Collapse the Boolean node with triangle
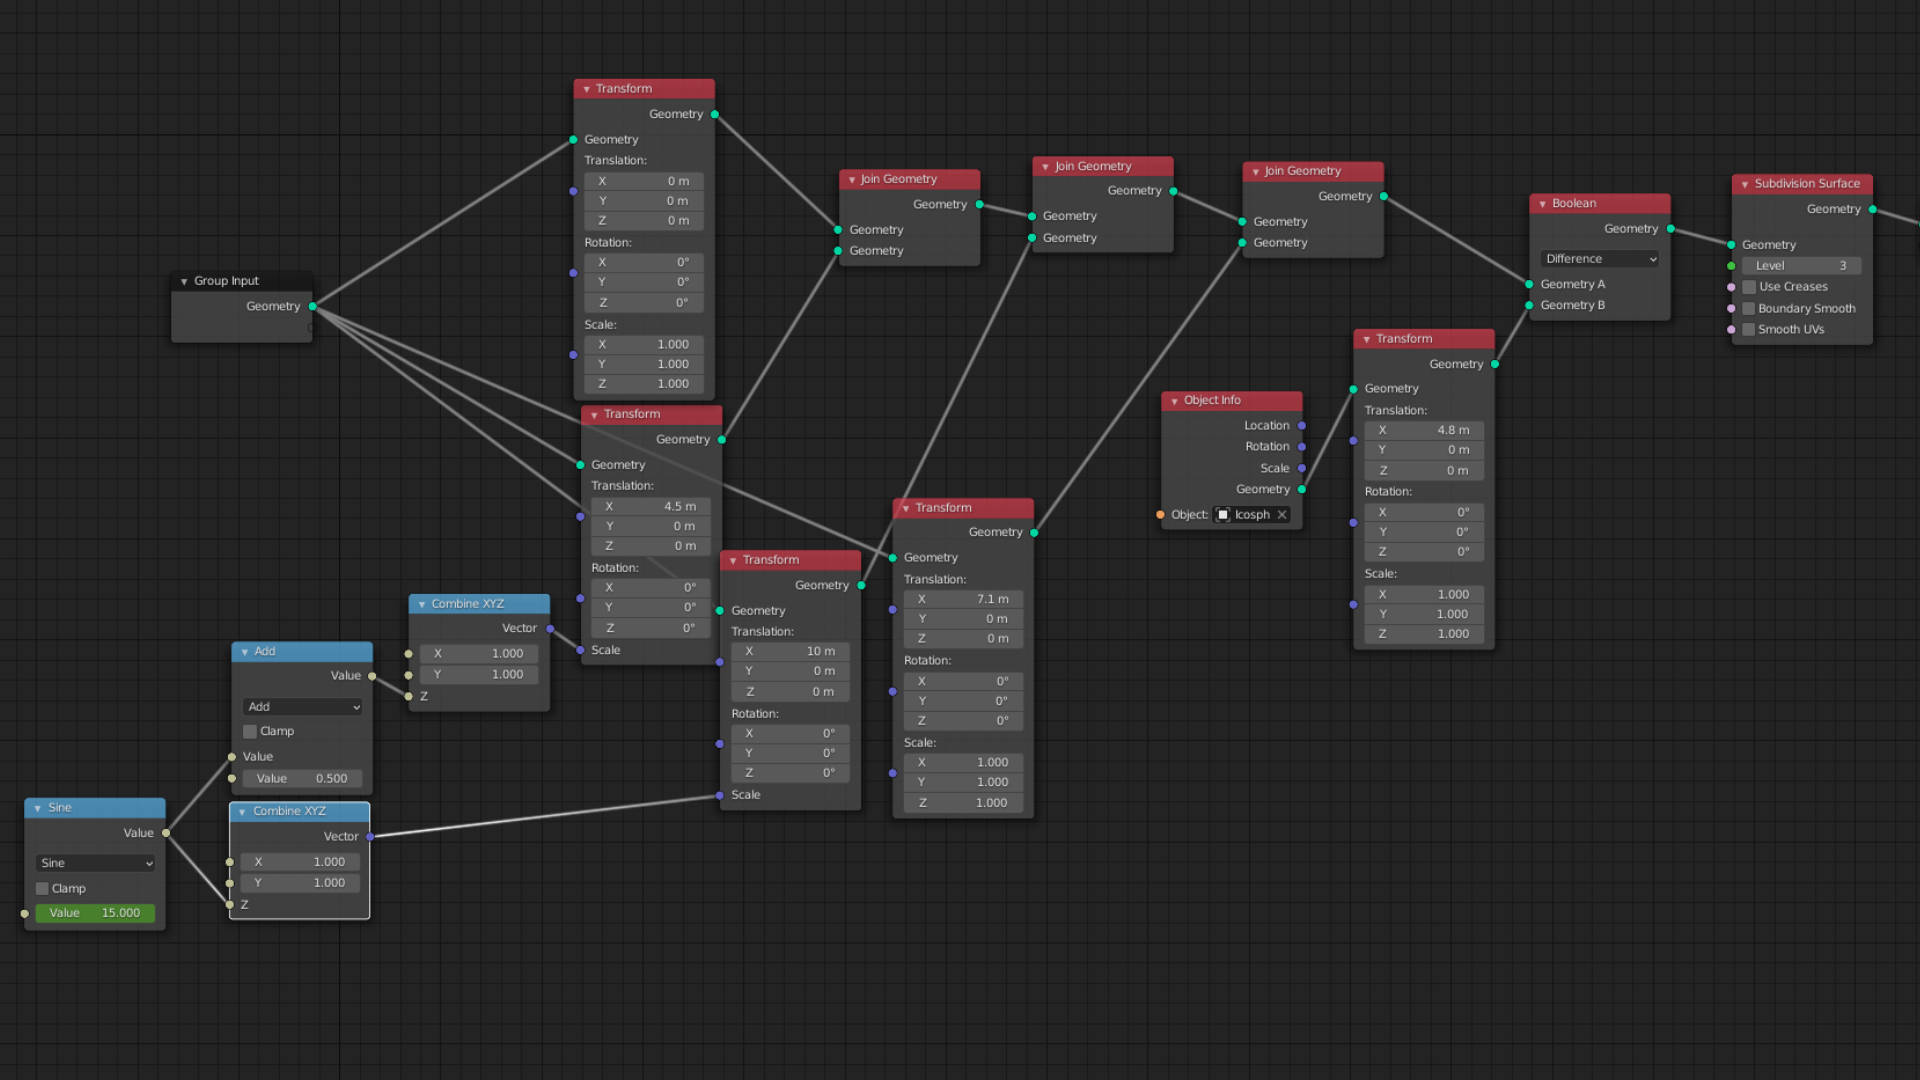1920x1080 pixels. [1543, 204]
